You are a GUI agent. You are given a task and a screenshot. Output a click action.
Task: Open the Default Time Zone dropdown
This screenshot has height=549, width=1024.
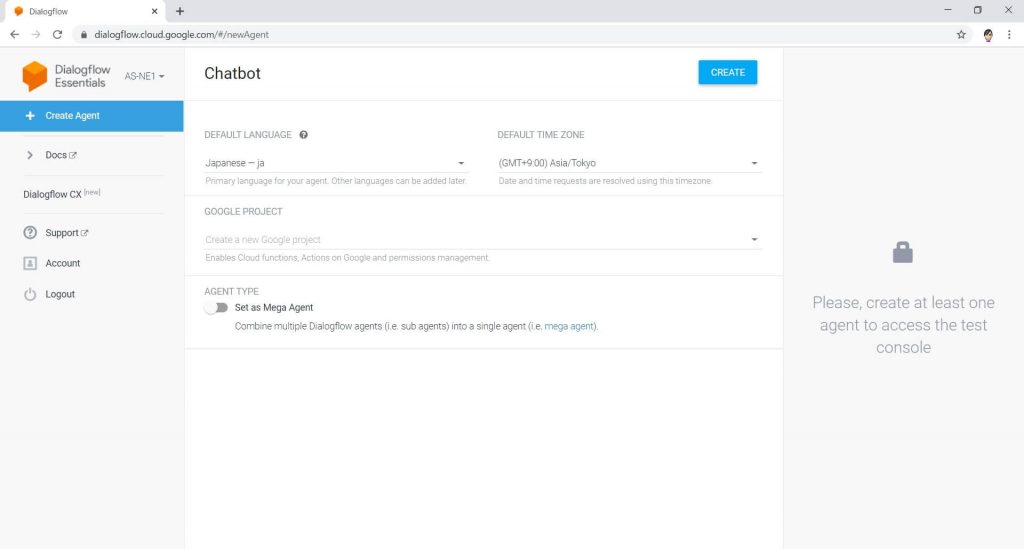(x=629, y=163)
